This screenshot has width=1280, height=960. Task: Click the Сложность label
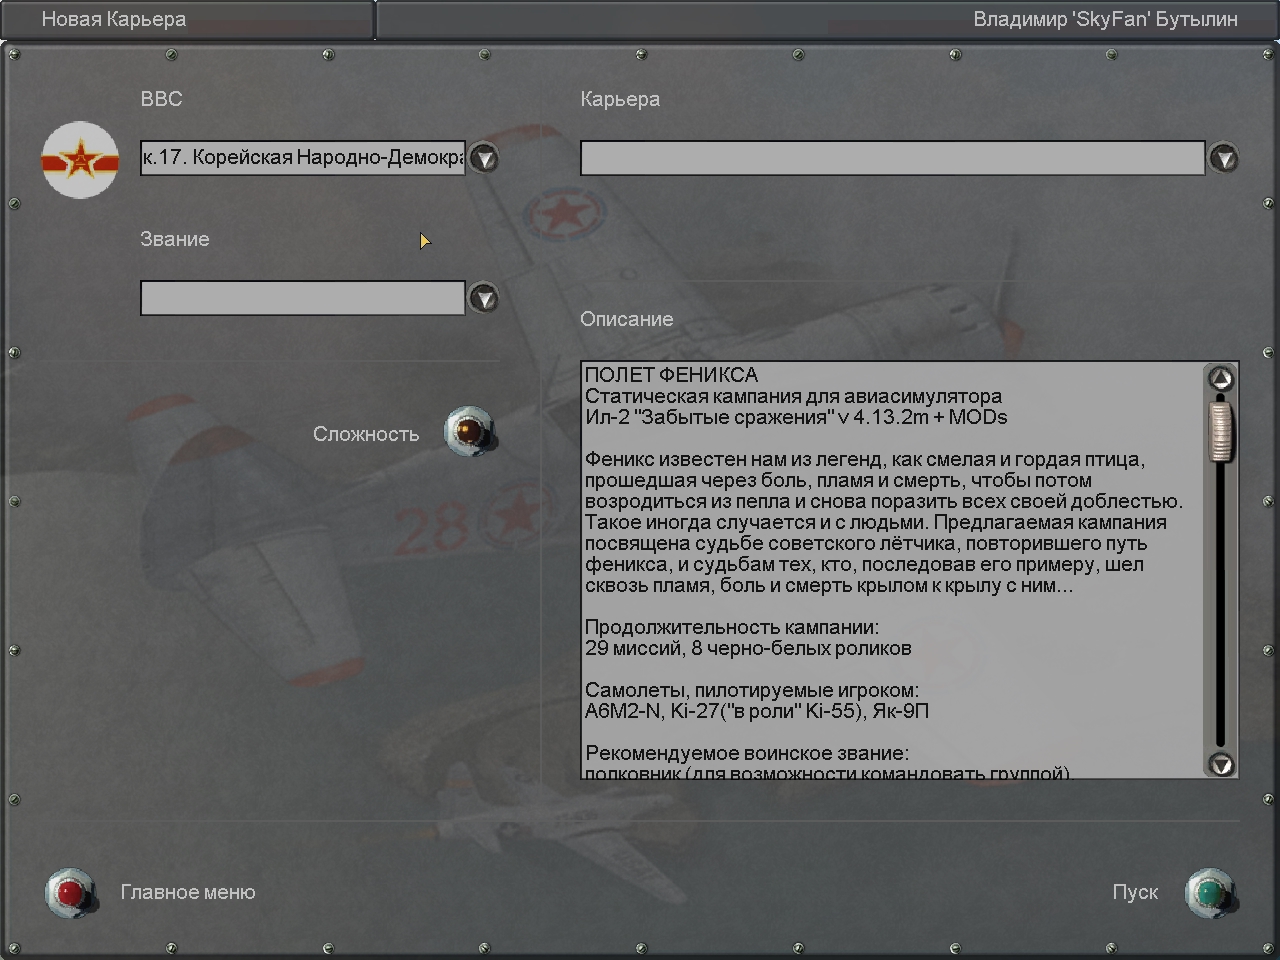(366, 434)
